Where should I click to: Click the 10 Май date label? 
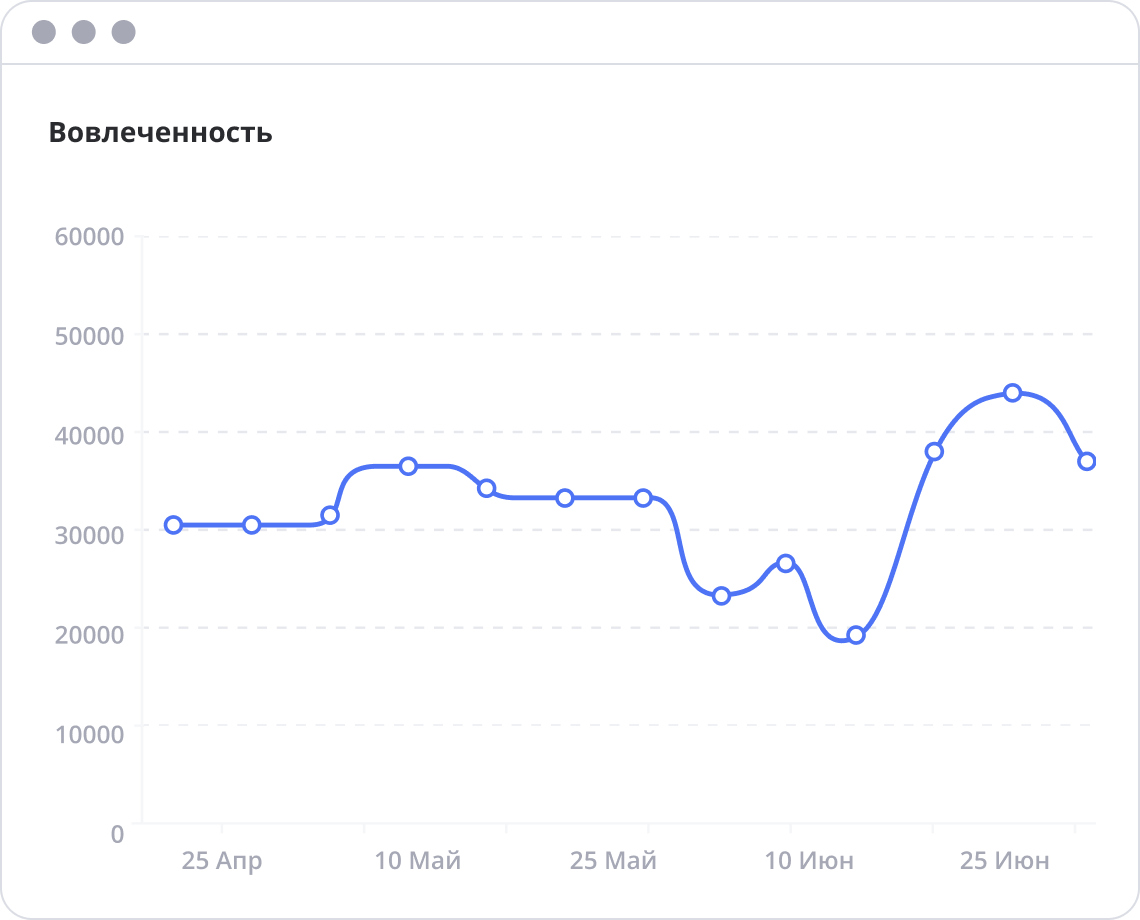[x=418, y=860]
